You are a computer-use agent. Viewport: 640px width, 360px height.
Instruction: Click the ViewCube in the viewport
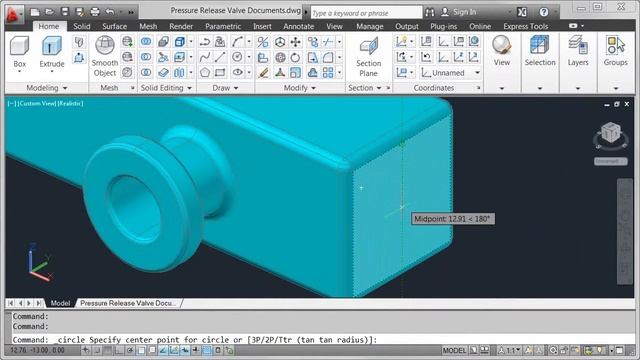(611, 133)
